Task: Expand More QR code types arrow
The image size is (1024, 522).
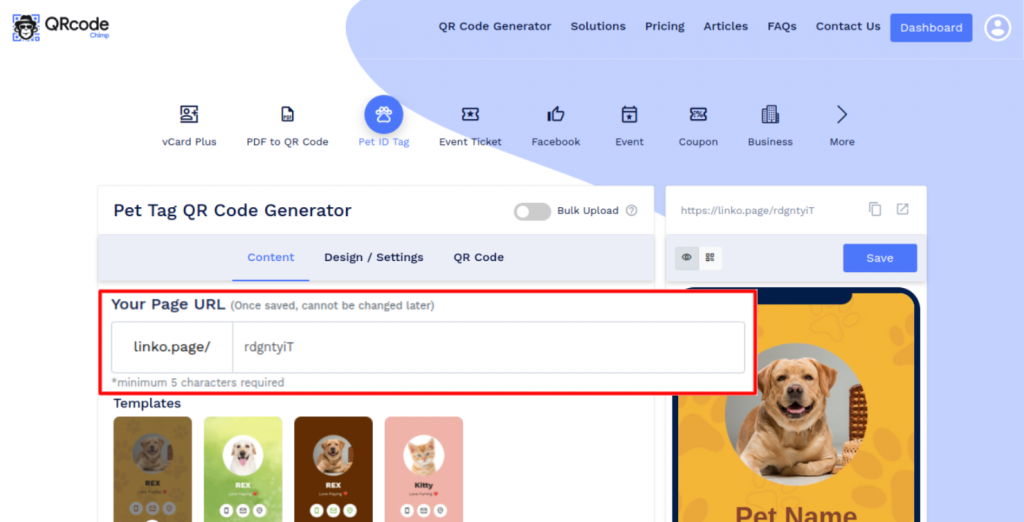Action: tap(842, 114)
